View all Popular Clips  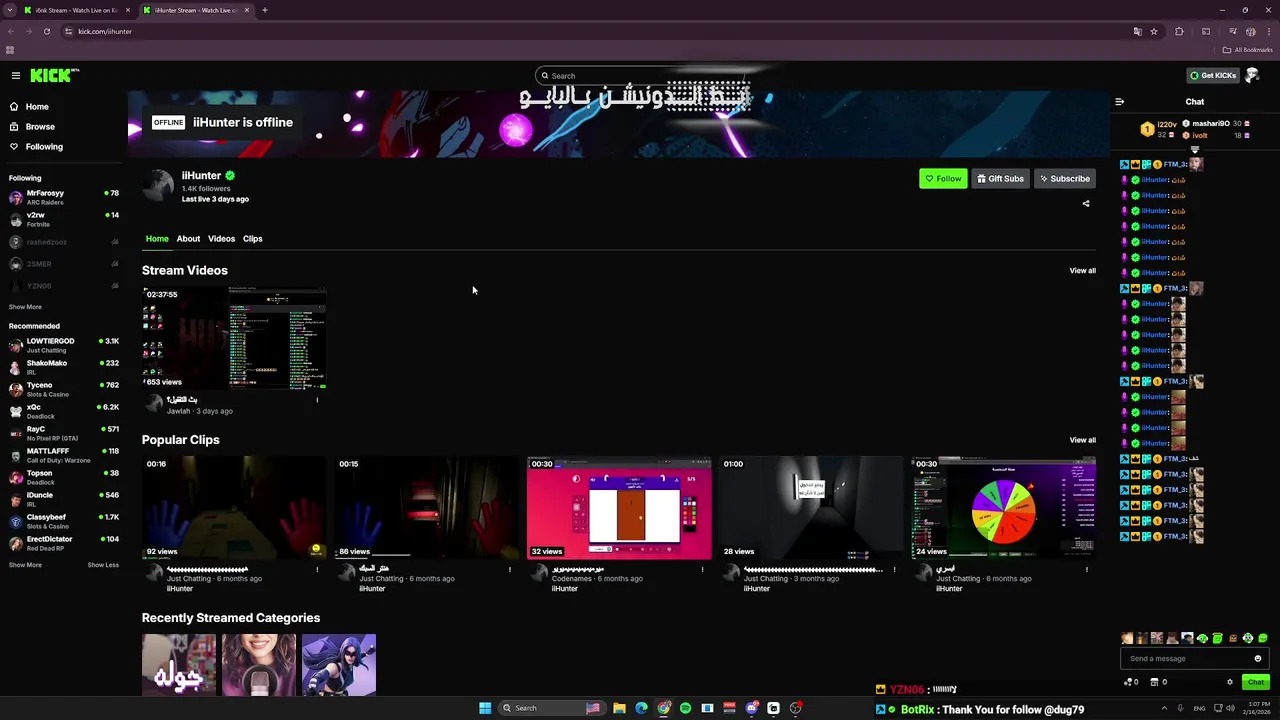tap(1082, 440)
